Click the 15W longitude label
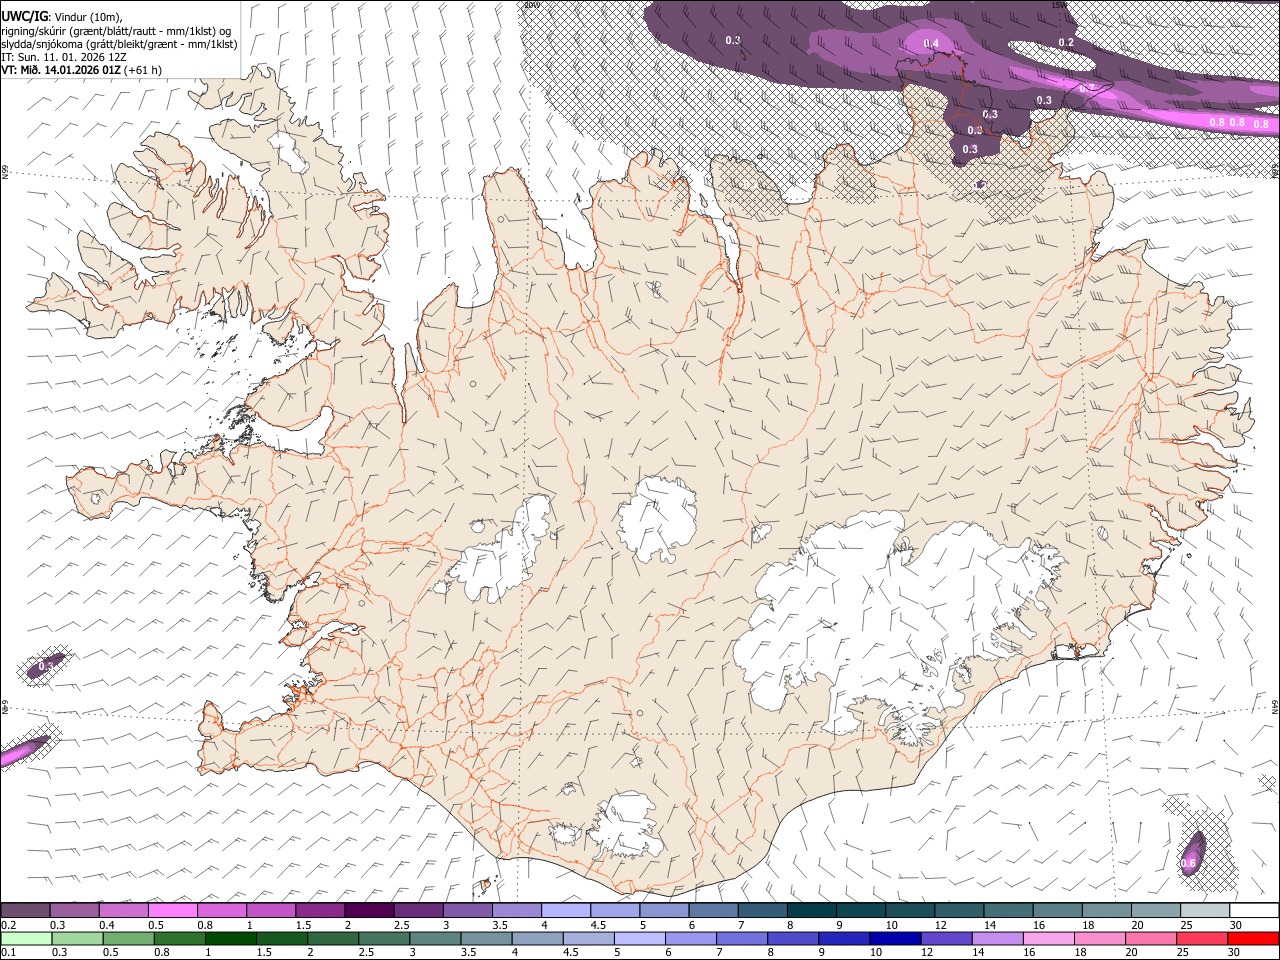The height and width of the screenshot is (960, 1280). tap(1059, 5)
